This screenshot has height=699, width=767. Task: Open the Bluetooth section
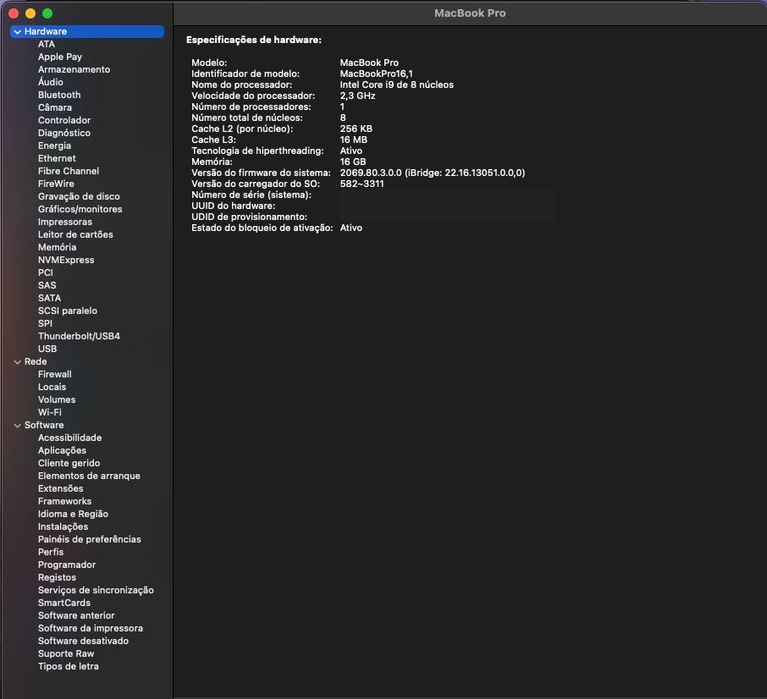click(59, 95)
